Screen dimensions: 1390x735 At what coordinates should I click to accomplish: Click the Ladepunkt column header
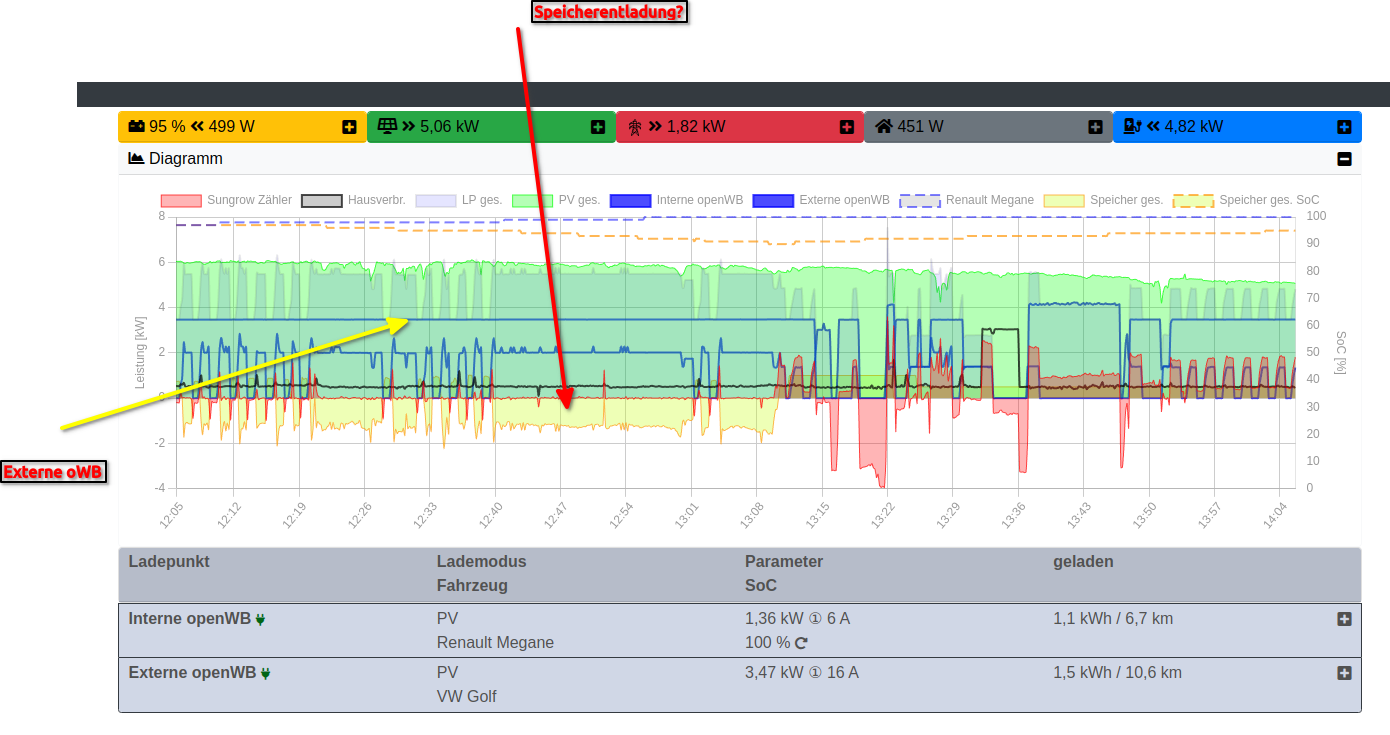click(x=169, y=561)
